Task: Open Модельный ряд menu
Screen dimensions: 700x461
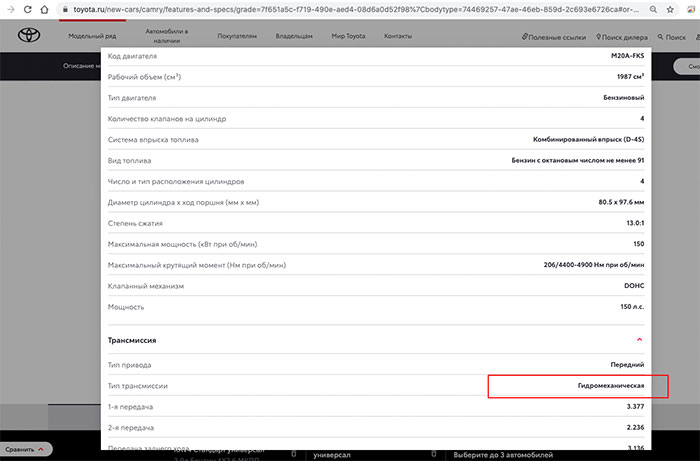Action: 92,36
